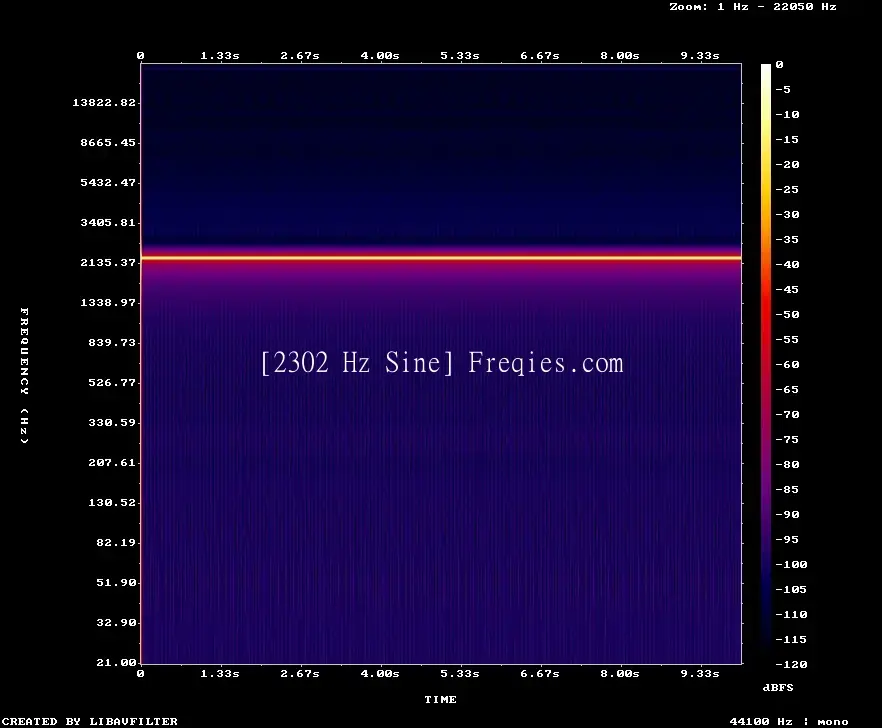The width and height of the screenshot is (882, 728).
Task: Click the TIME axis title
Action: (x=440, y=699)
